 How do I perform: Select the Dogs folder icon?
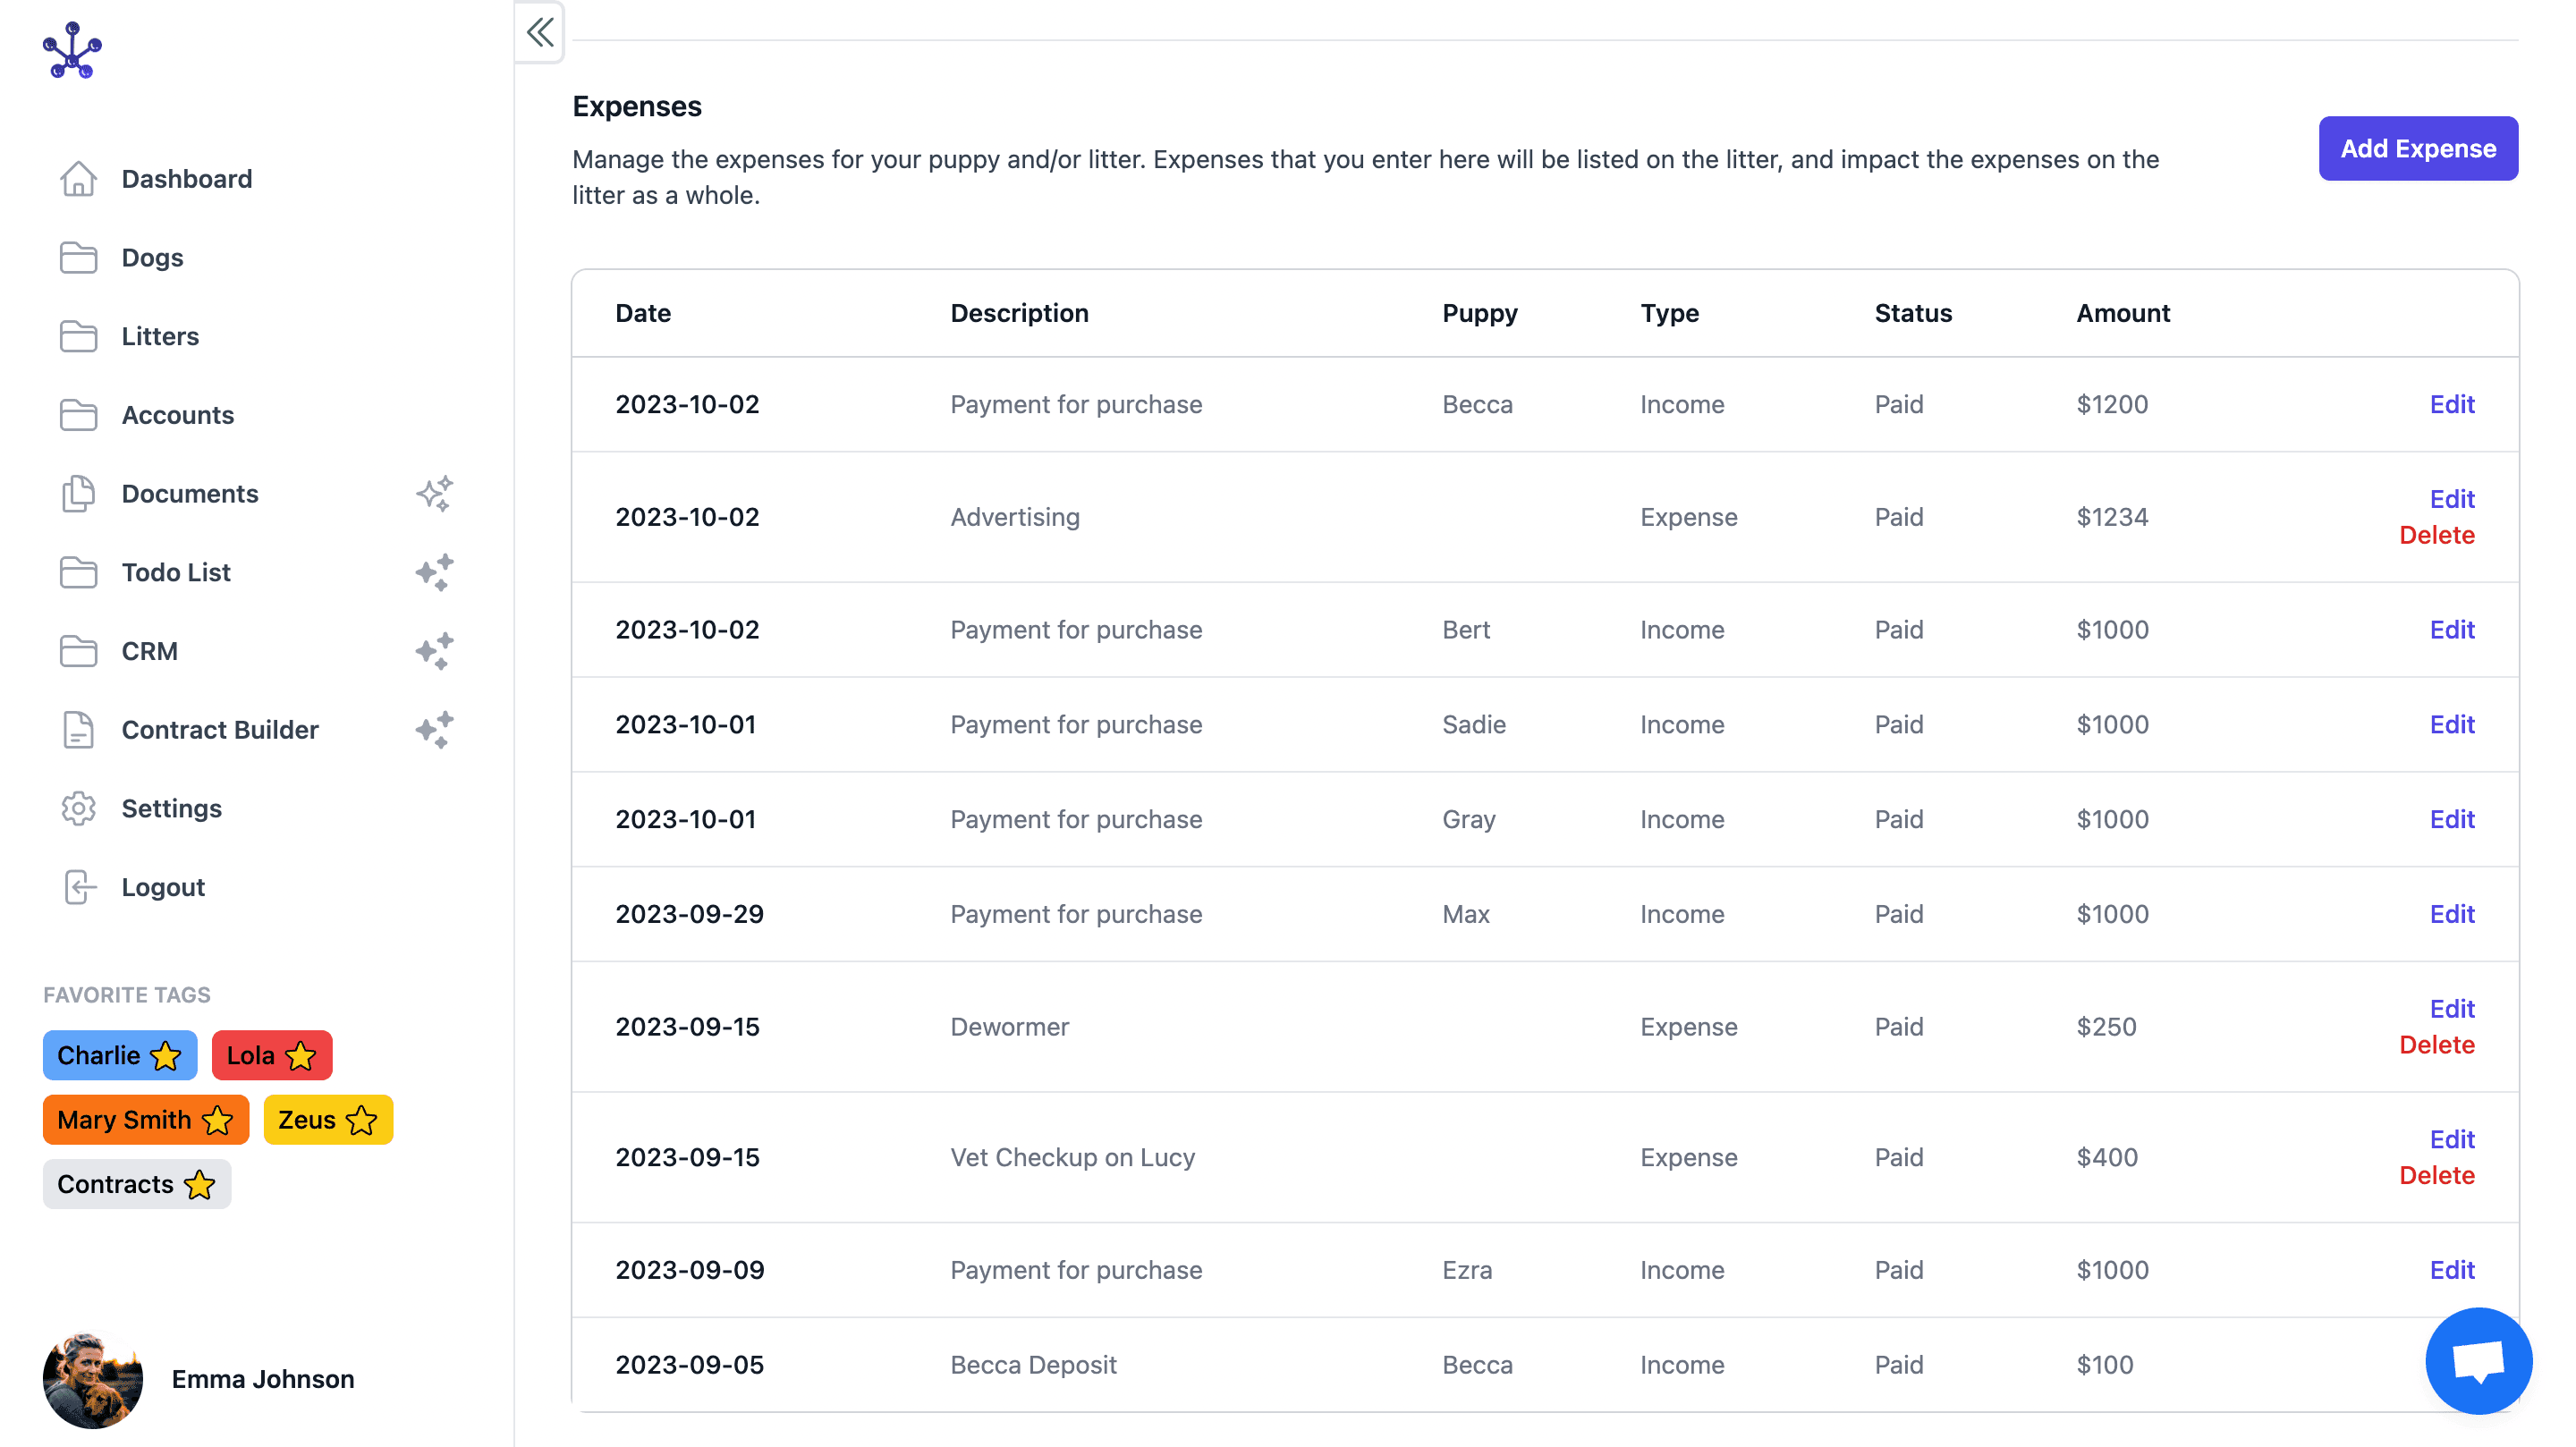click(x=78, y=257)
